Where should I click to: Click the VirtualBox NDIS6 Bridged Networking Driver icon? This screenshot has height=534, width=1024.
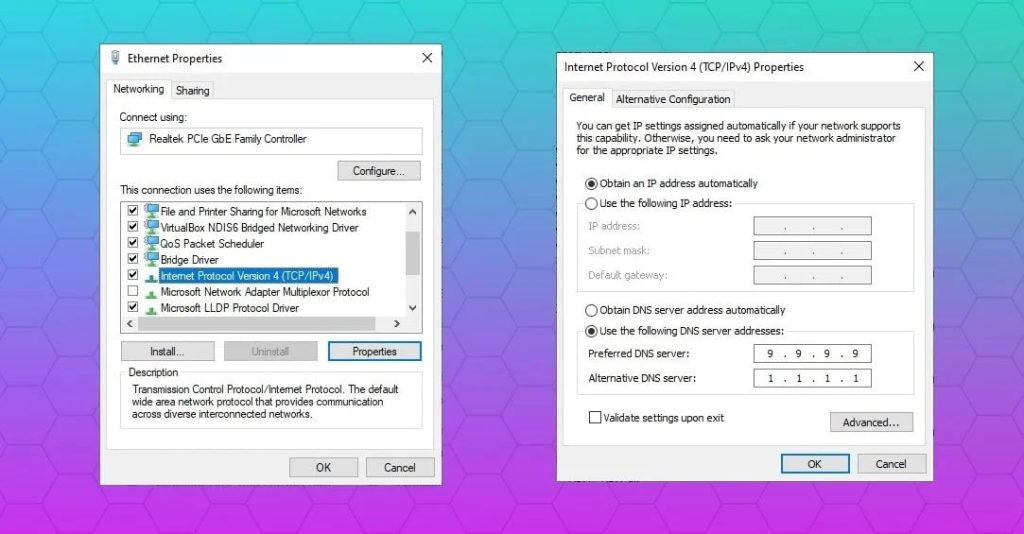[x=152, y=227]
